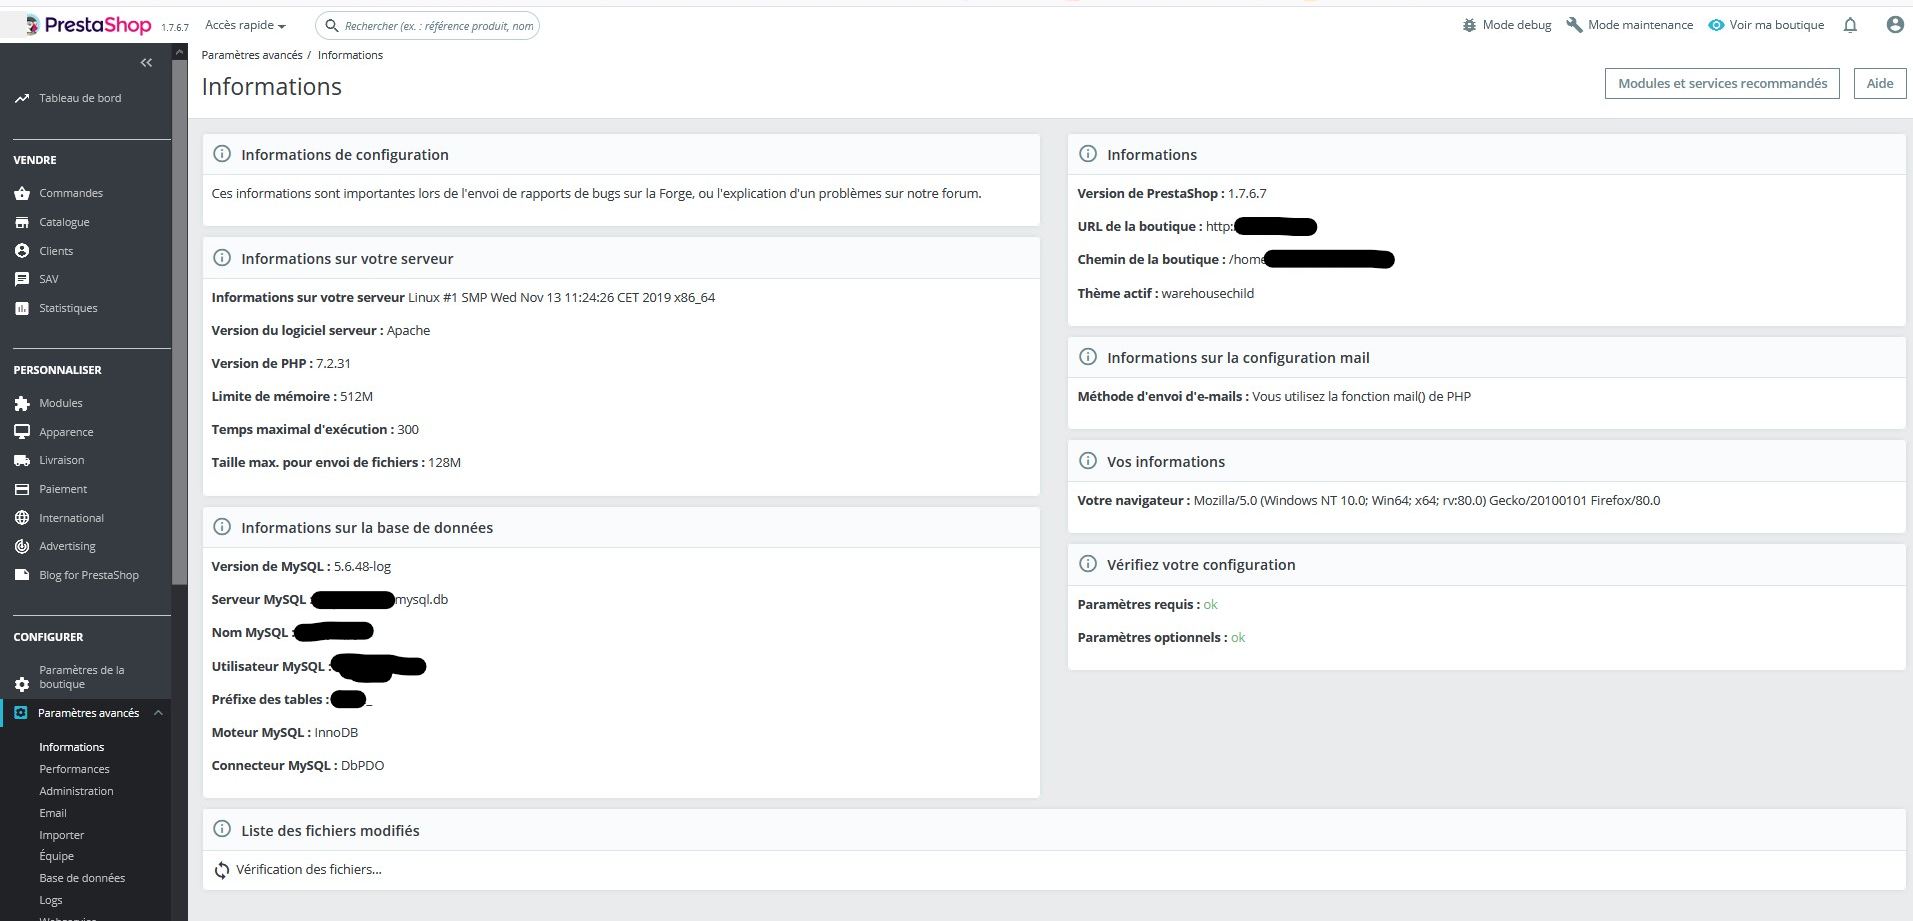The width and height of the screenshot is (1913, 921).
Task: Click the Tableau de bord trend icon
Action: pos(22,98)
